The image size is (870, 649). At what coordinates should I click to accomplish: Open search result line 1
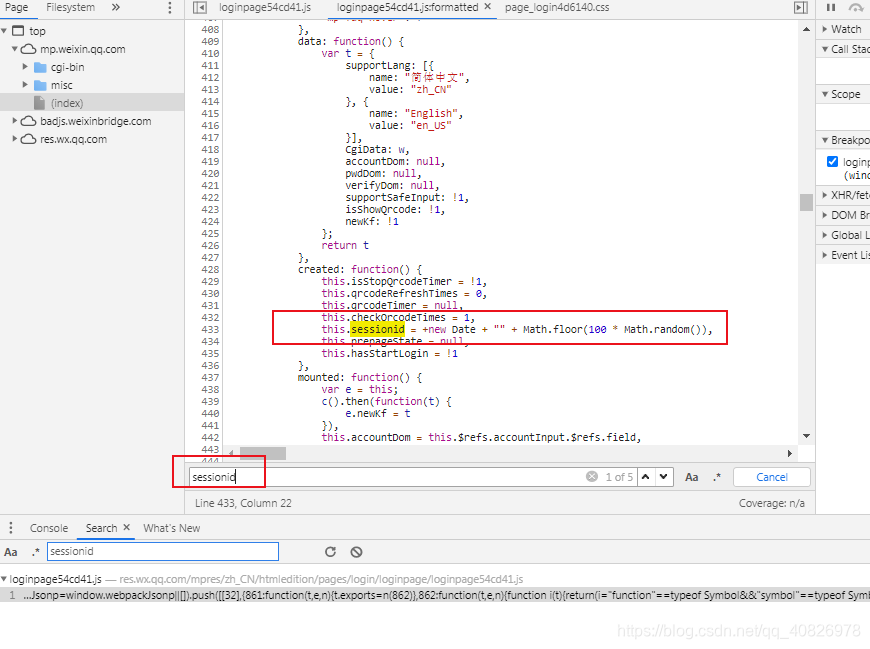tap(435, 595)
